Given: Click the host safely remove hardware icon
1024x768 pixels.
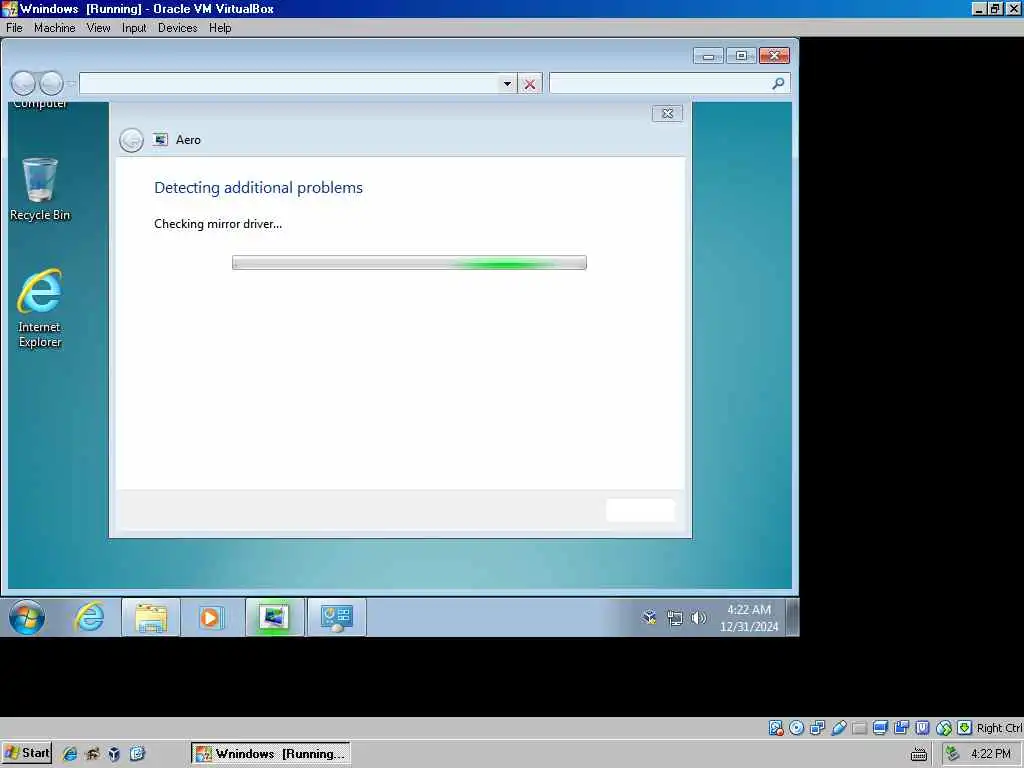Looking at the screenshot, I should 953,754.
